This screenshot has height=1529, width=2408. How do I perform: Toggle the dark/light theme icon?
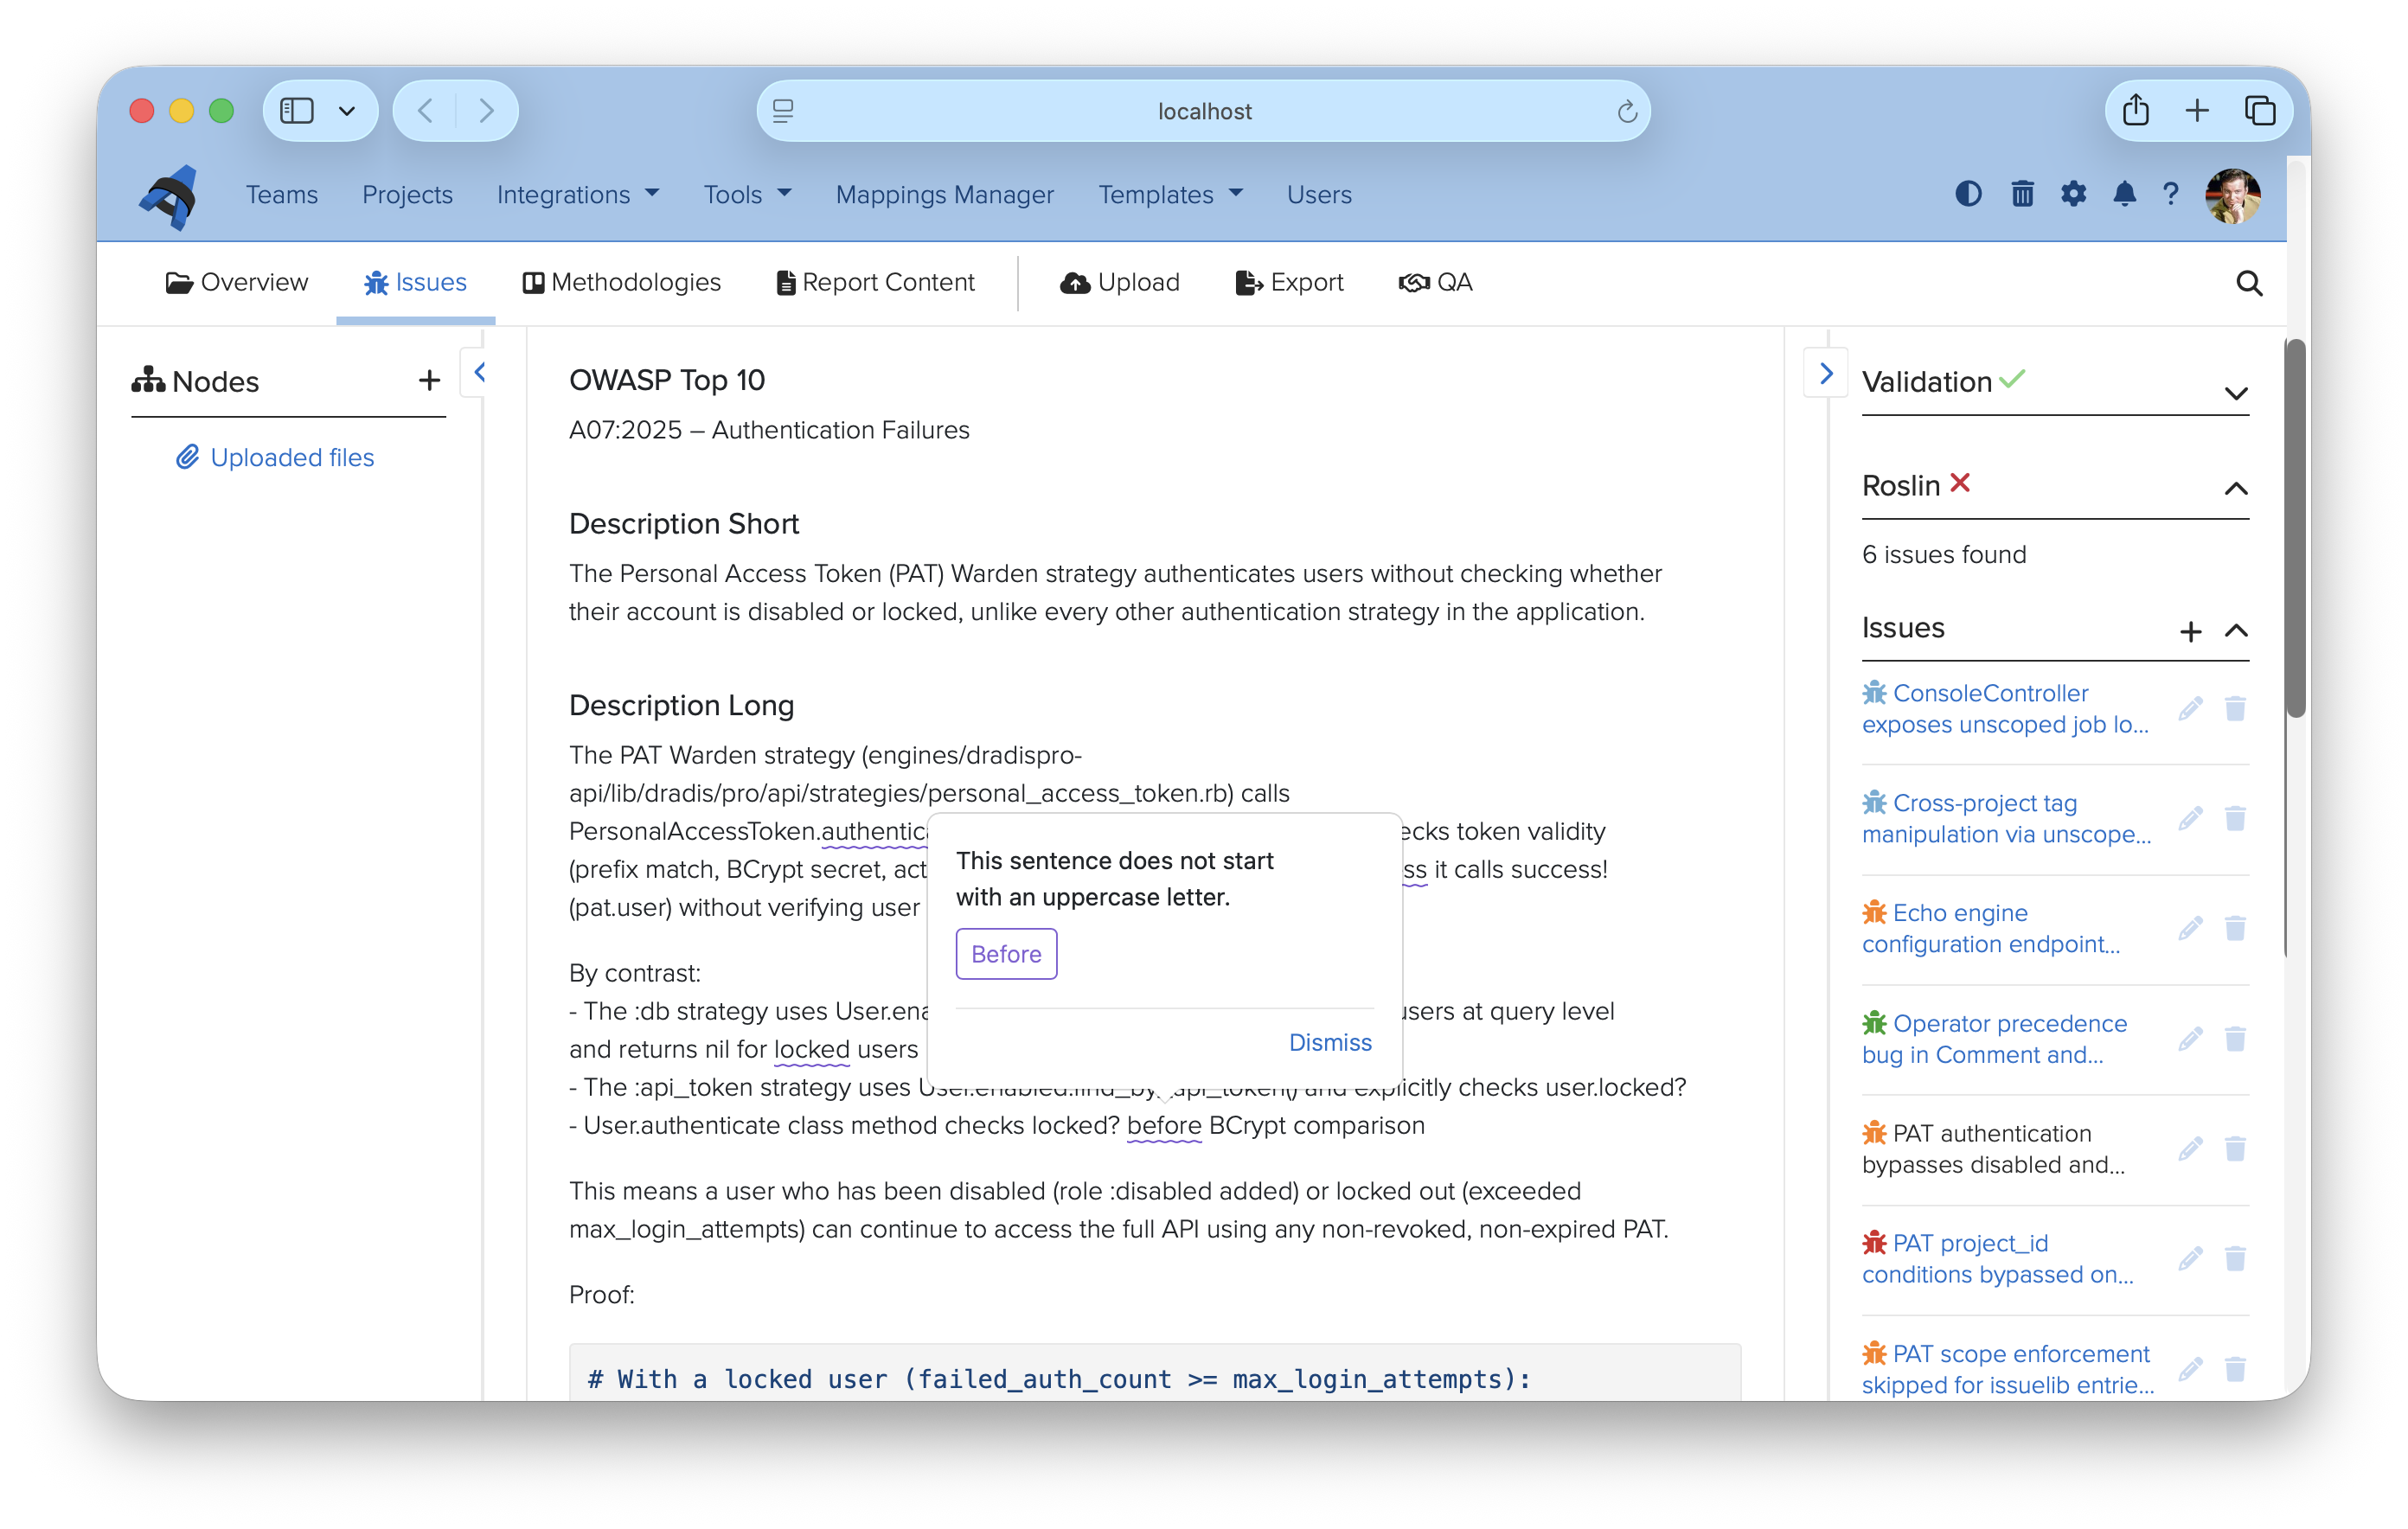(1968, 194)
